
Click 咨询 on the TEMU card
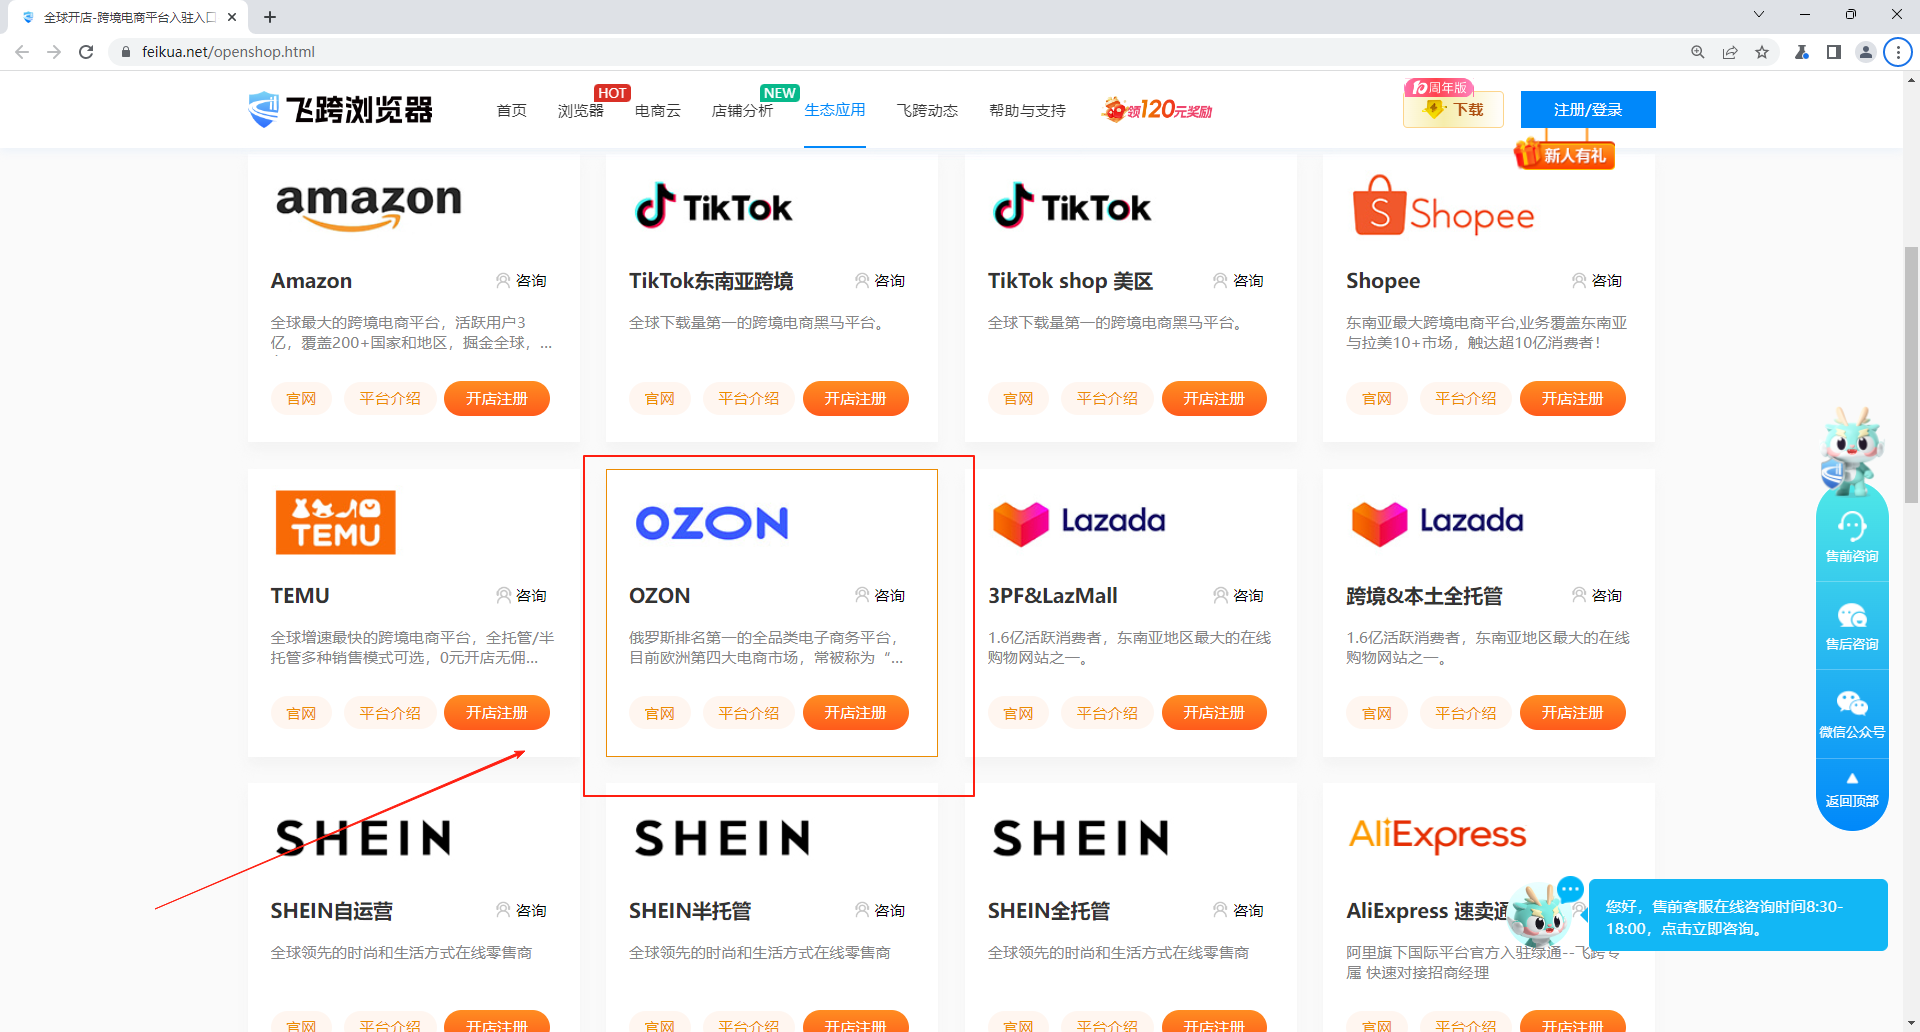(521, 596)
